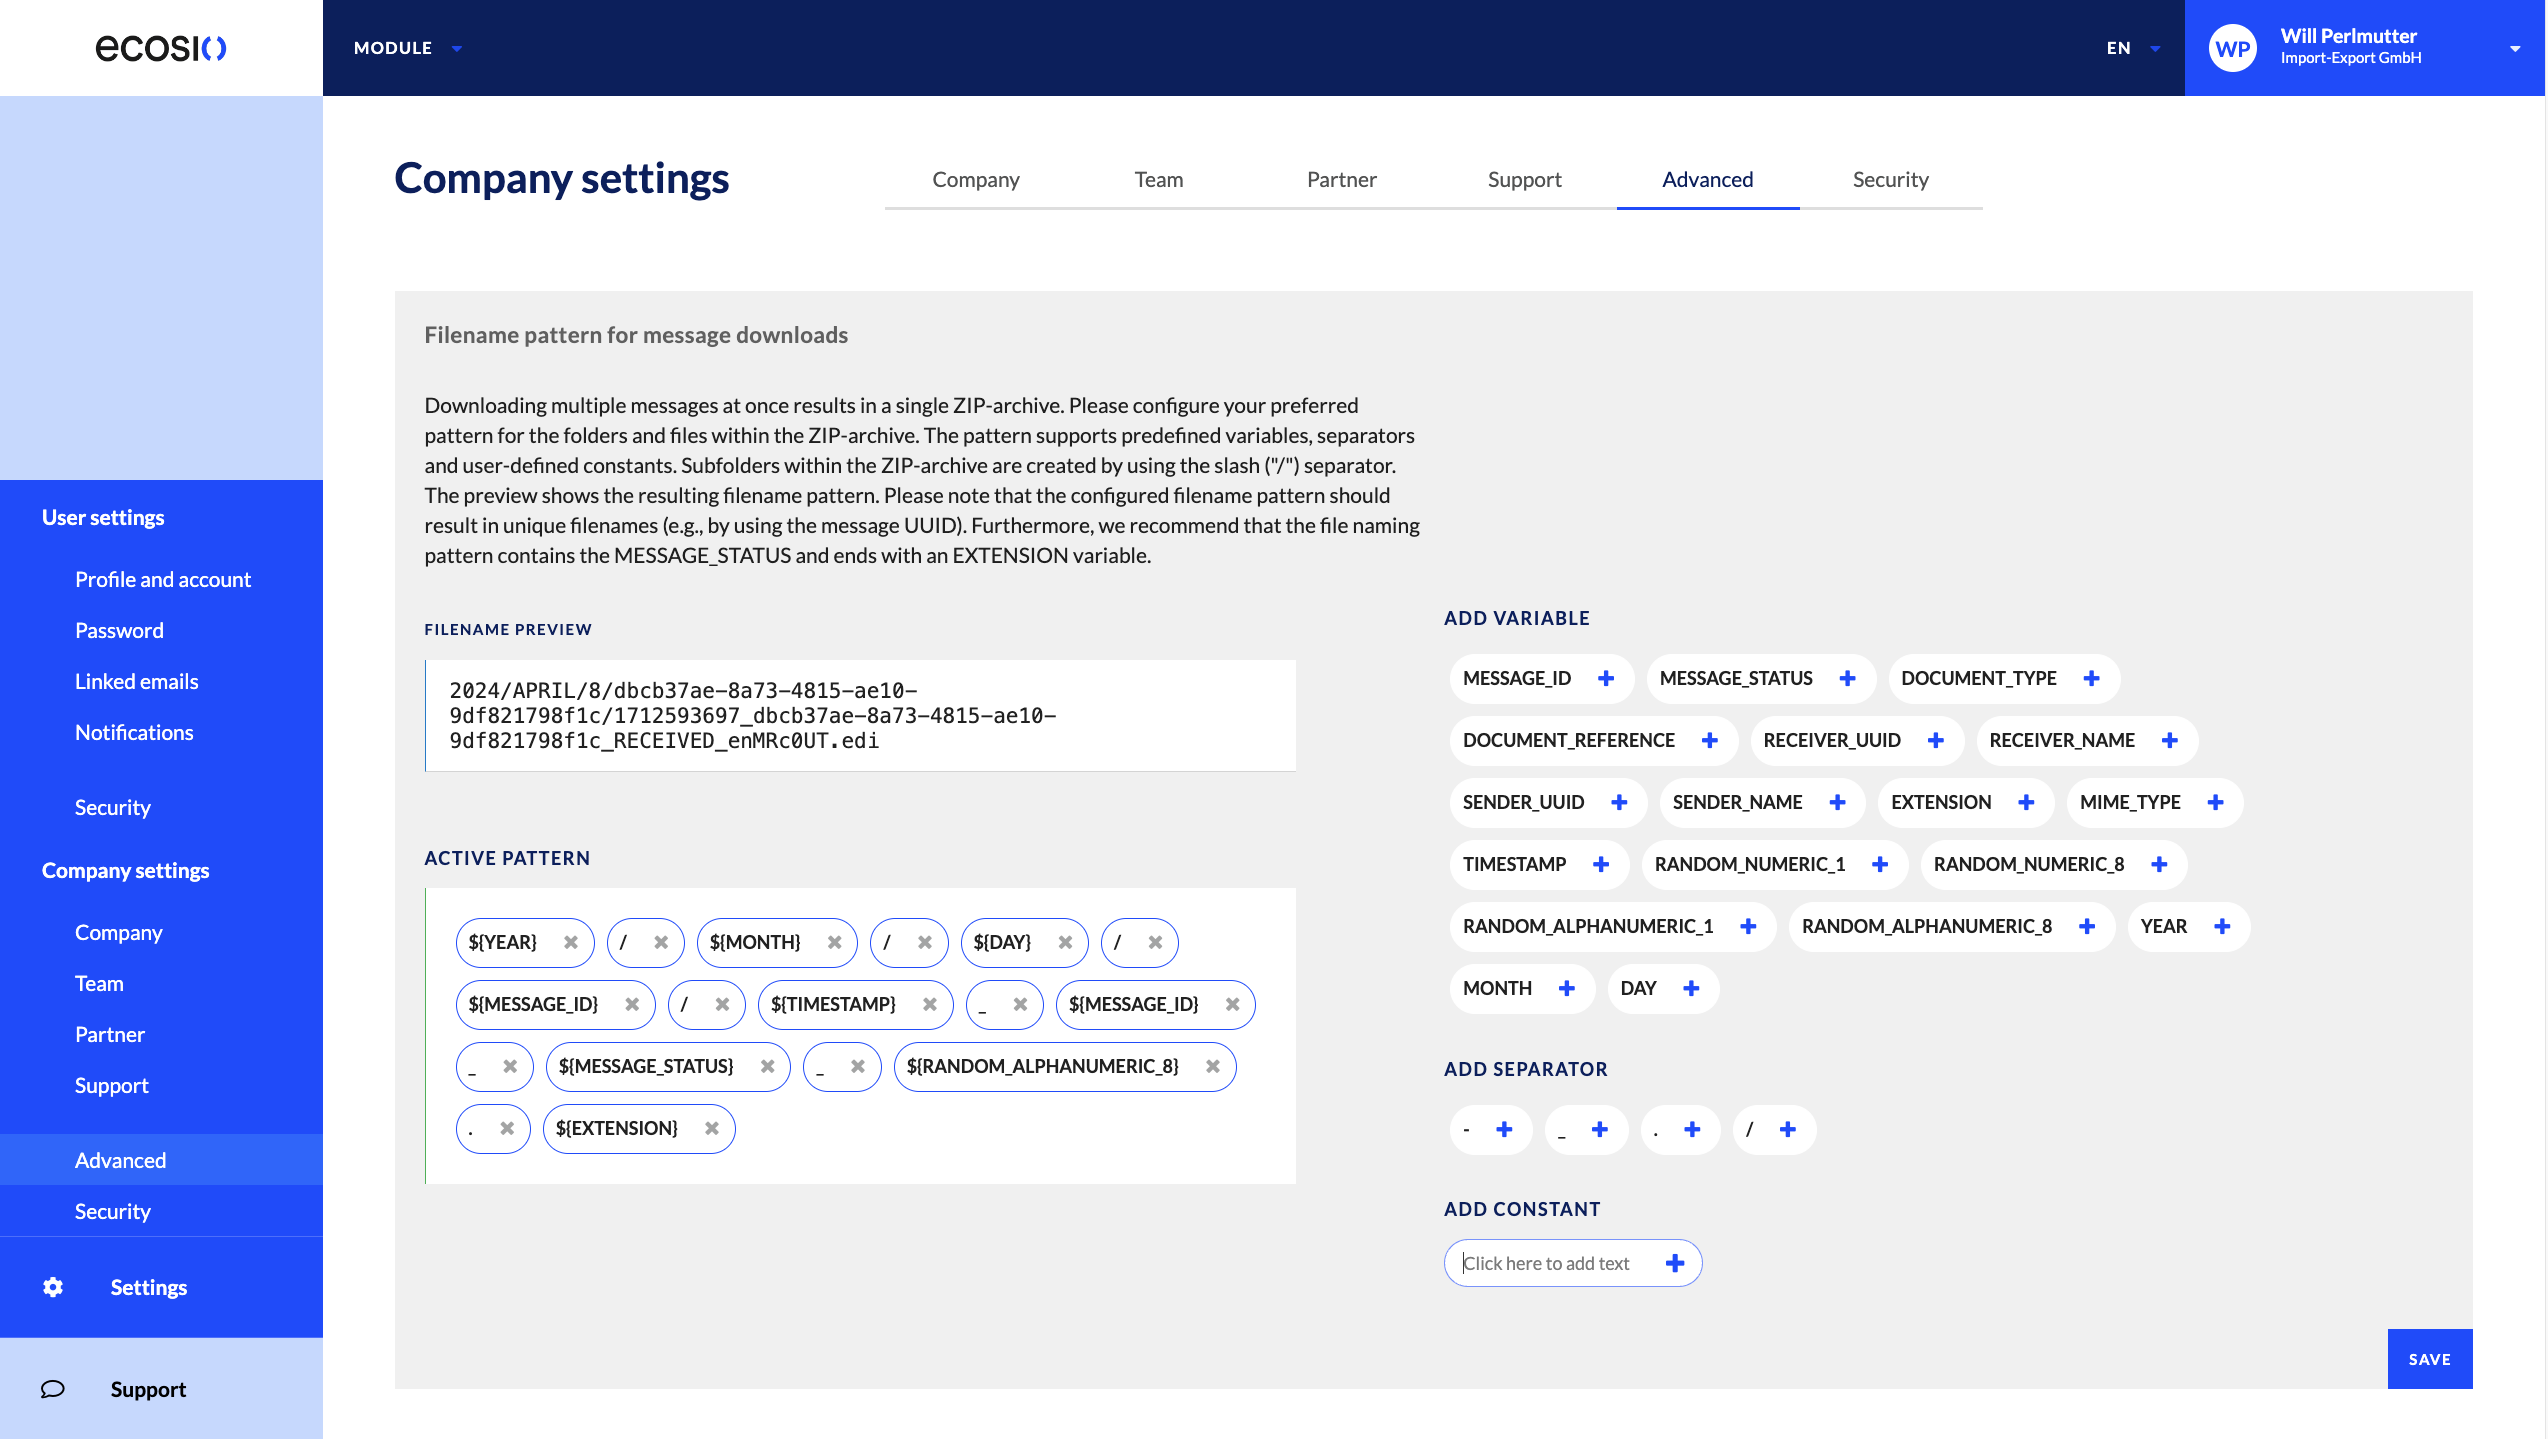Click the Support chat bubble icon
This screenshot has width=2548, height=1439.
click(53, 1389)
